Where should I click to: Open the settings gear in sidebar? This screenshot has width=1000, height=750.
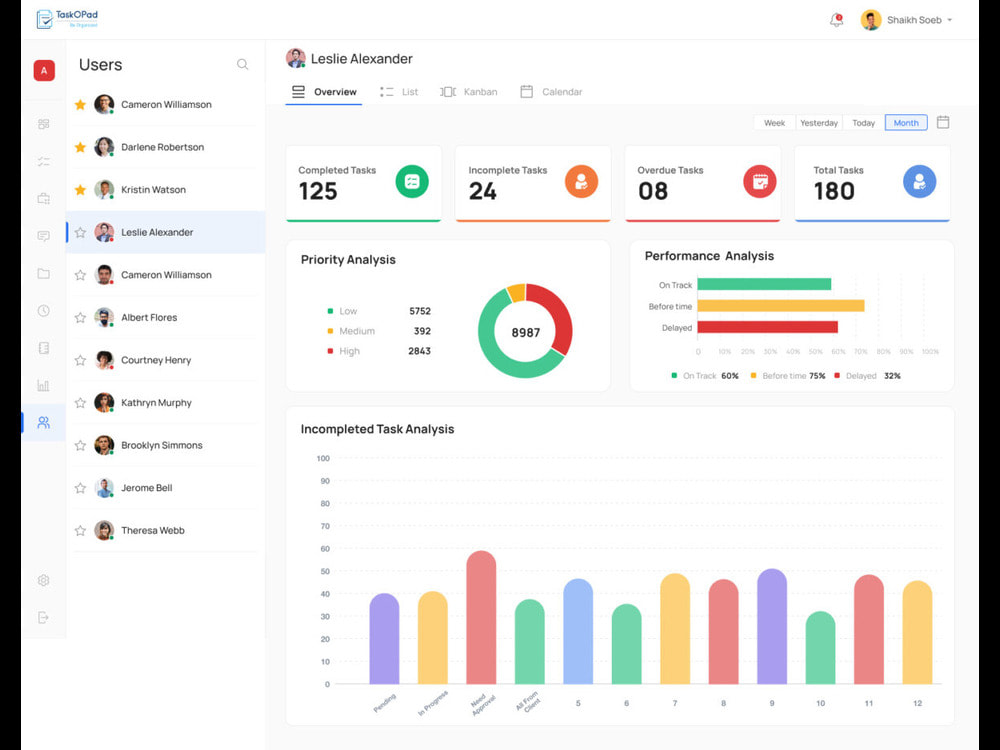coord(43,580)
